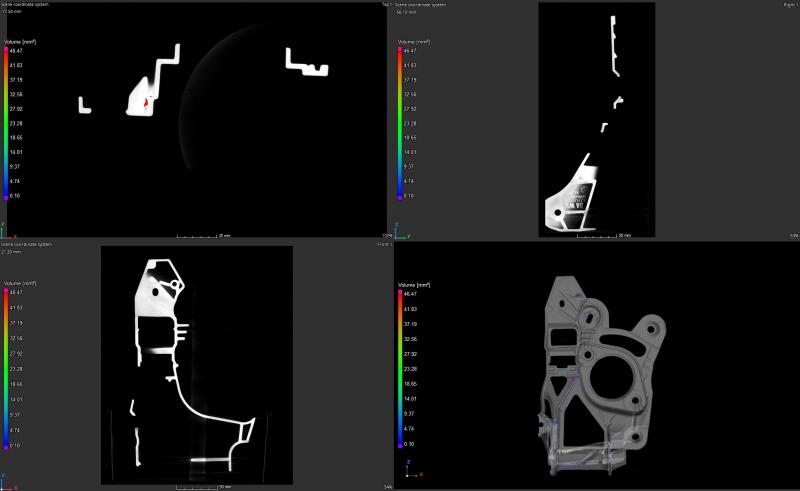800x491 pixels.
Task: Click the 'Scene coordinate system' label in top view
Action: tap(25, 4)
